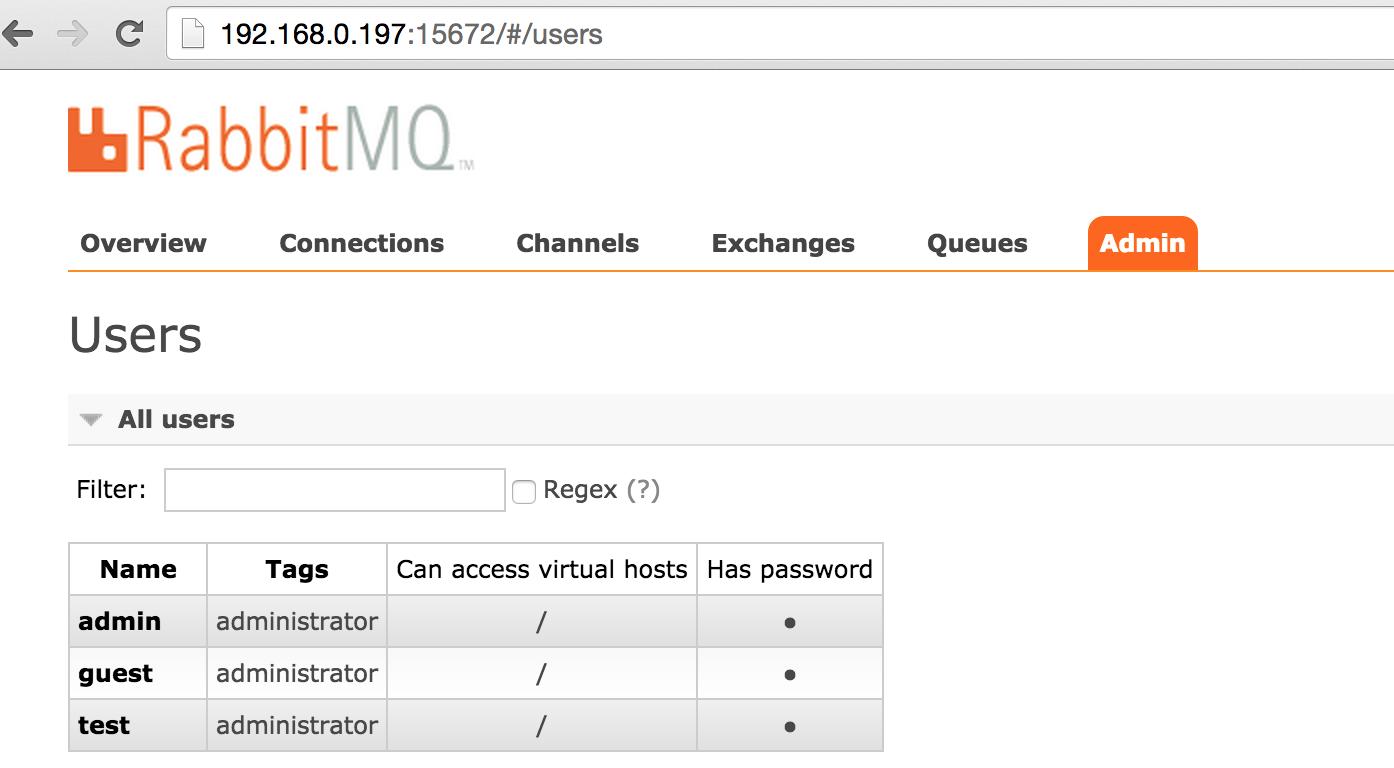Select the Queues tab

(977, 243)
